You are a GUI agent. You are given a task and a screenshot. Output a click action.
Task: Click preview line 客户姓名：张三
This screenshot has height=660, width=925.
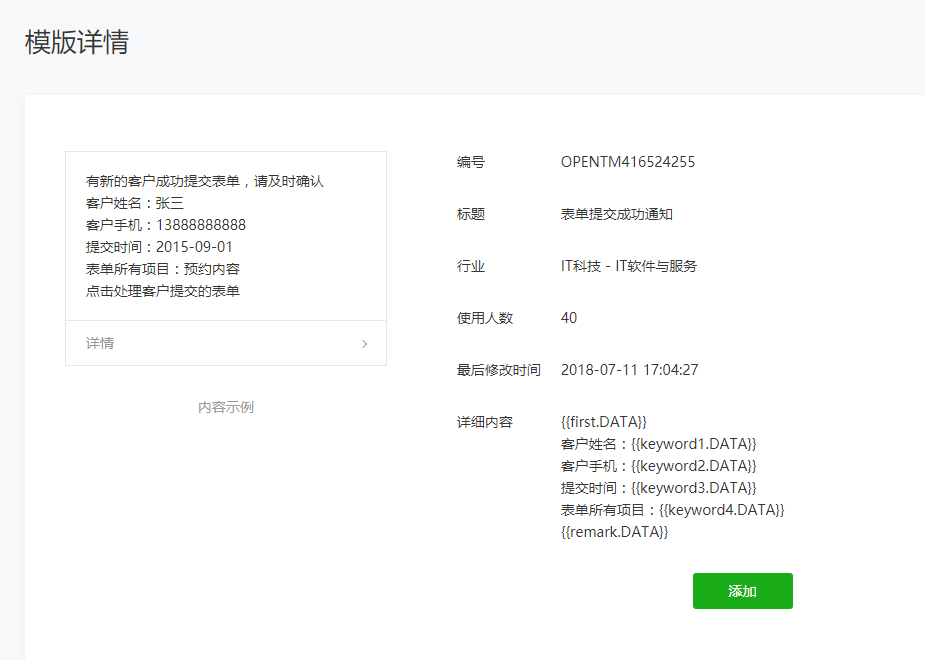(135, 203)
